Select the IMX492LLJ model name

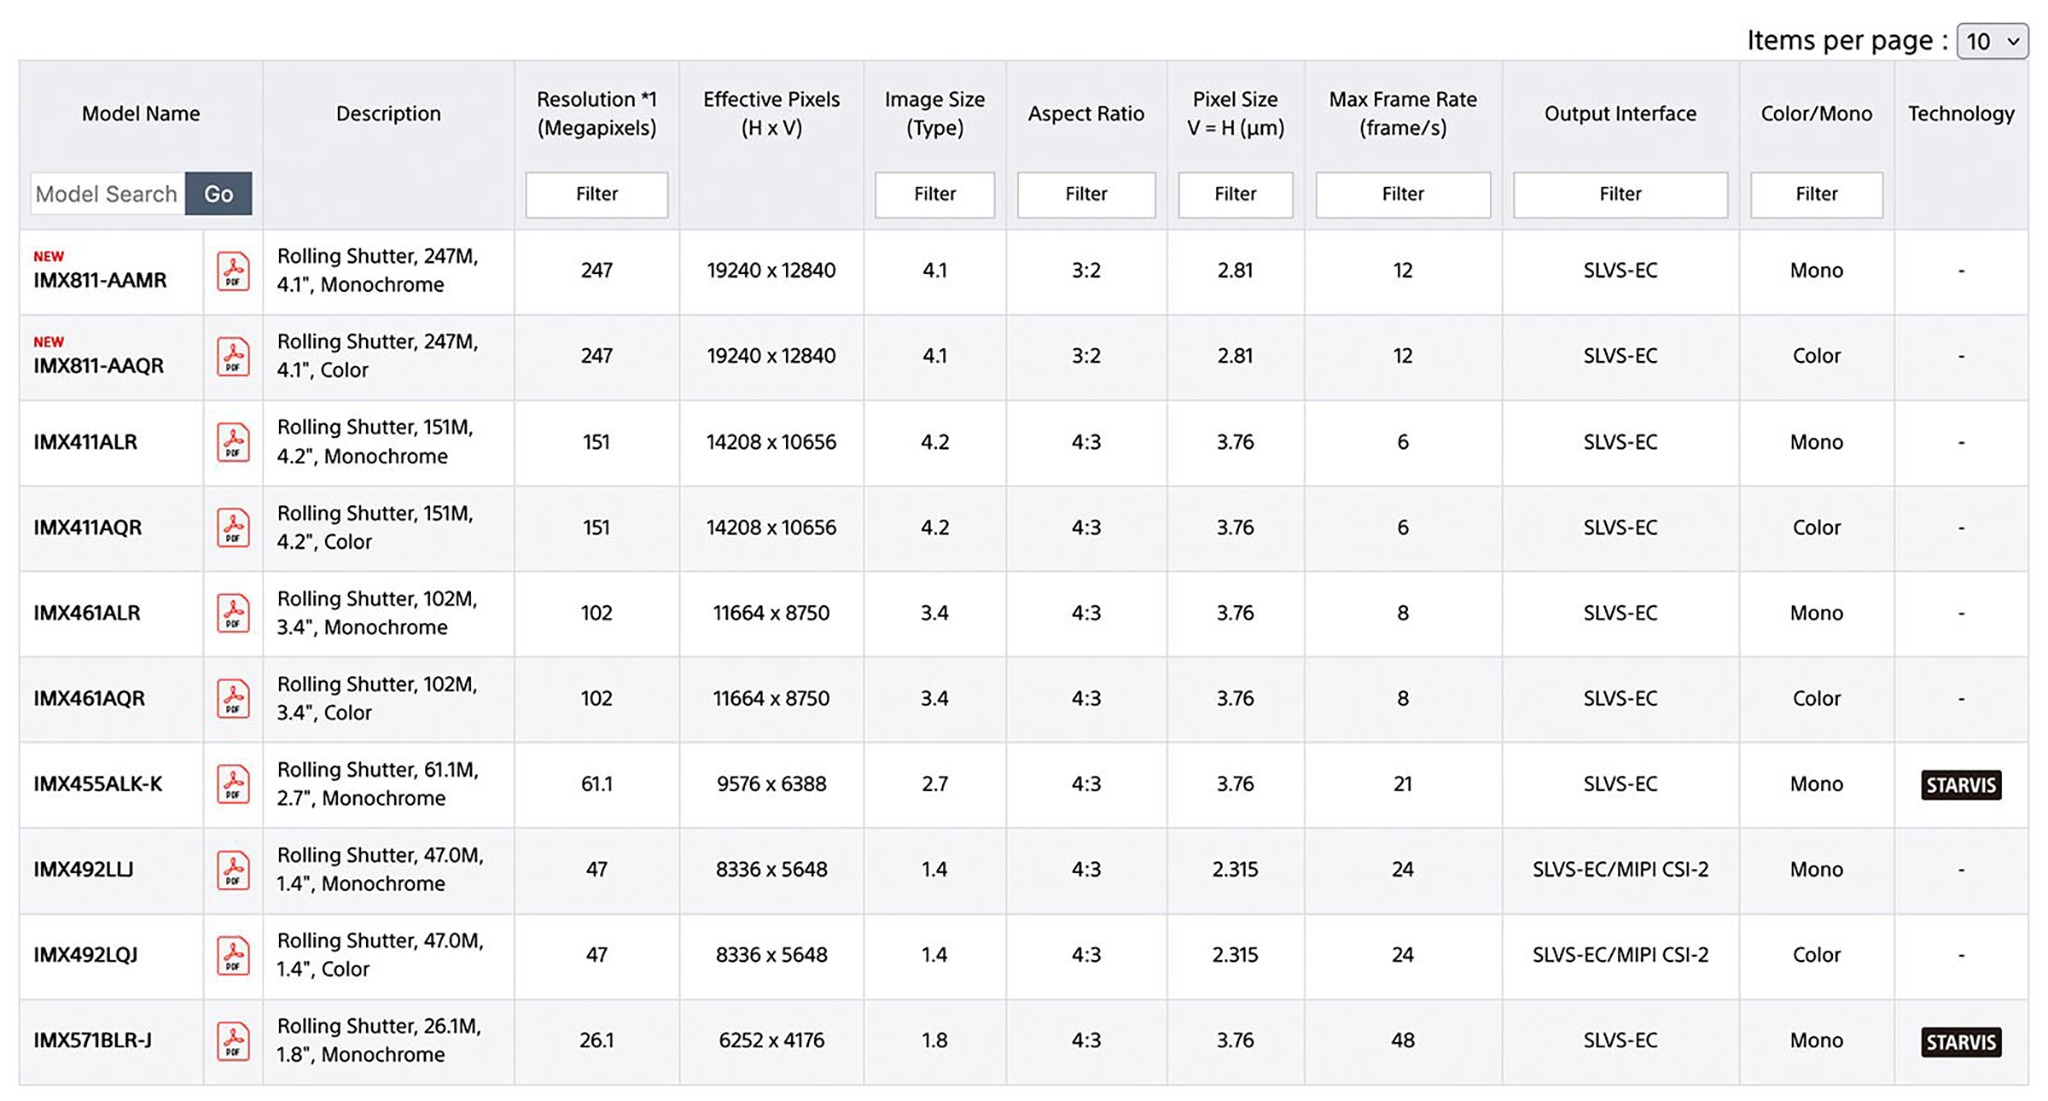click(83, 870)
